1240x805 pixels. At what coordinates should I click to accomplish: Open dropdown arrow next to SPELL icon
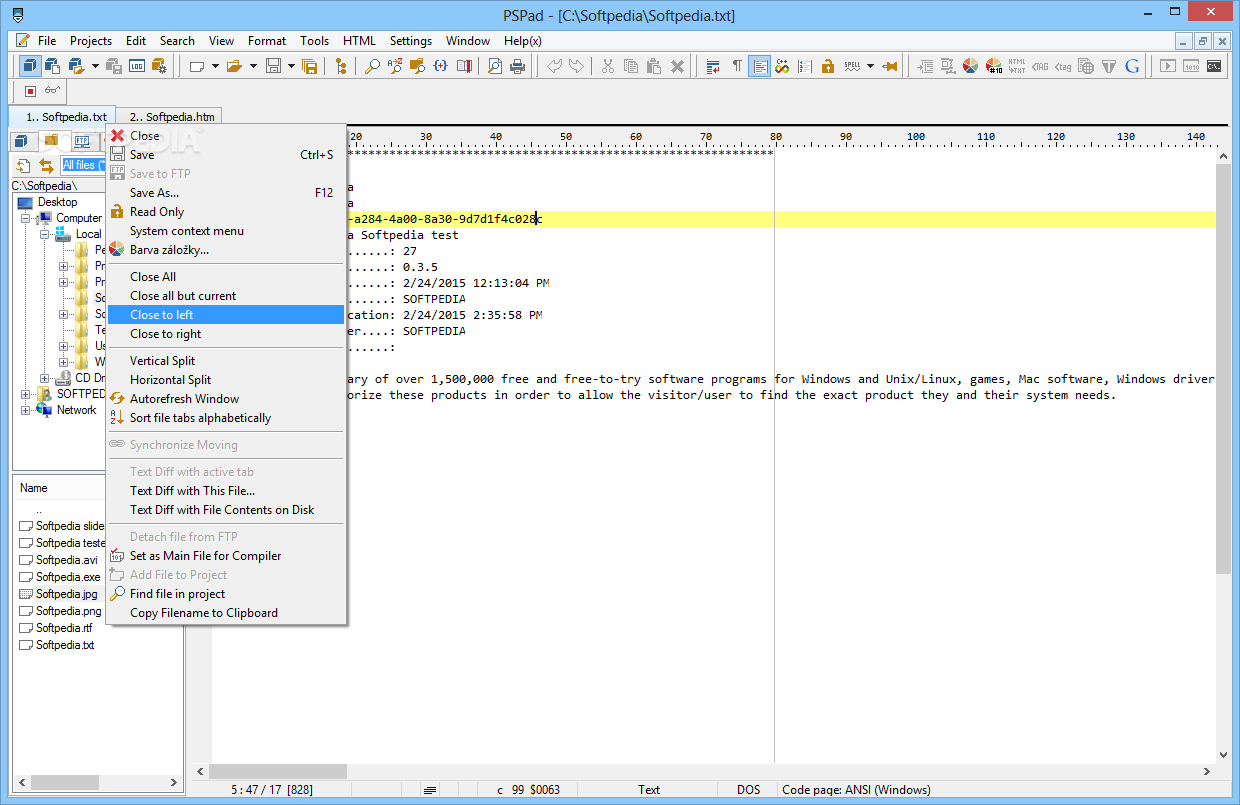click(870, 66)
